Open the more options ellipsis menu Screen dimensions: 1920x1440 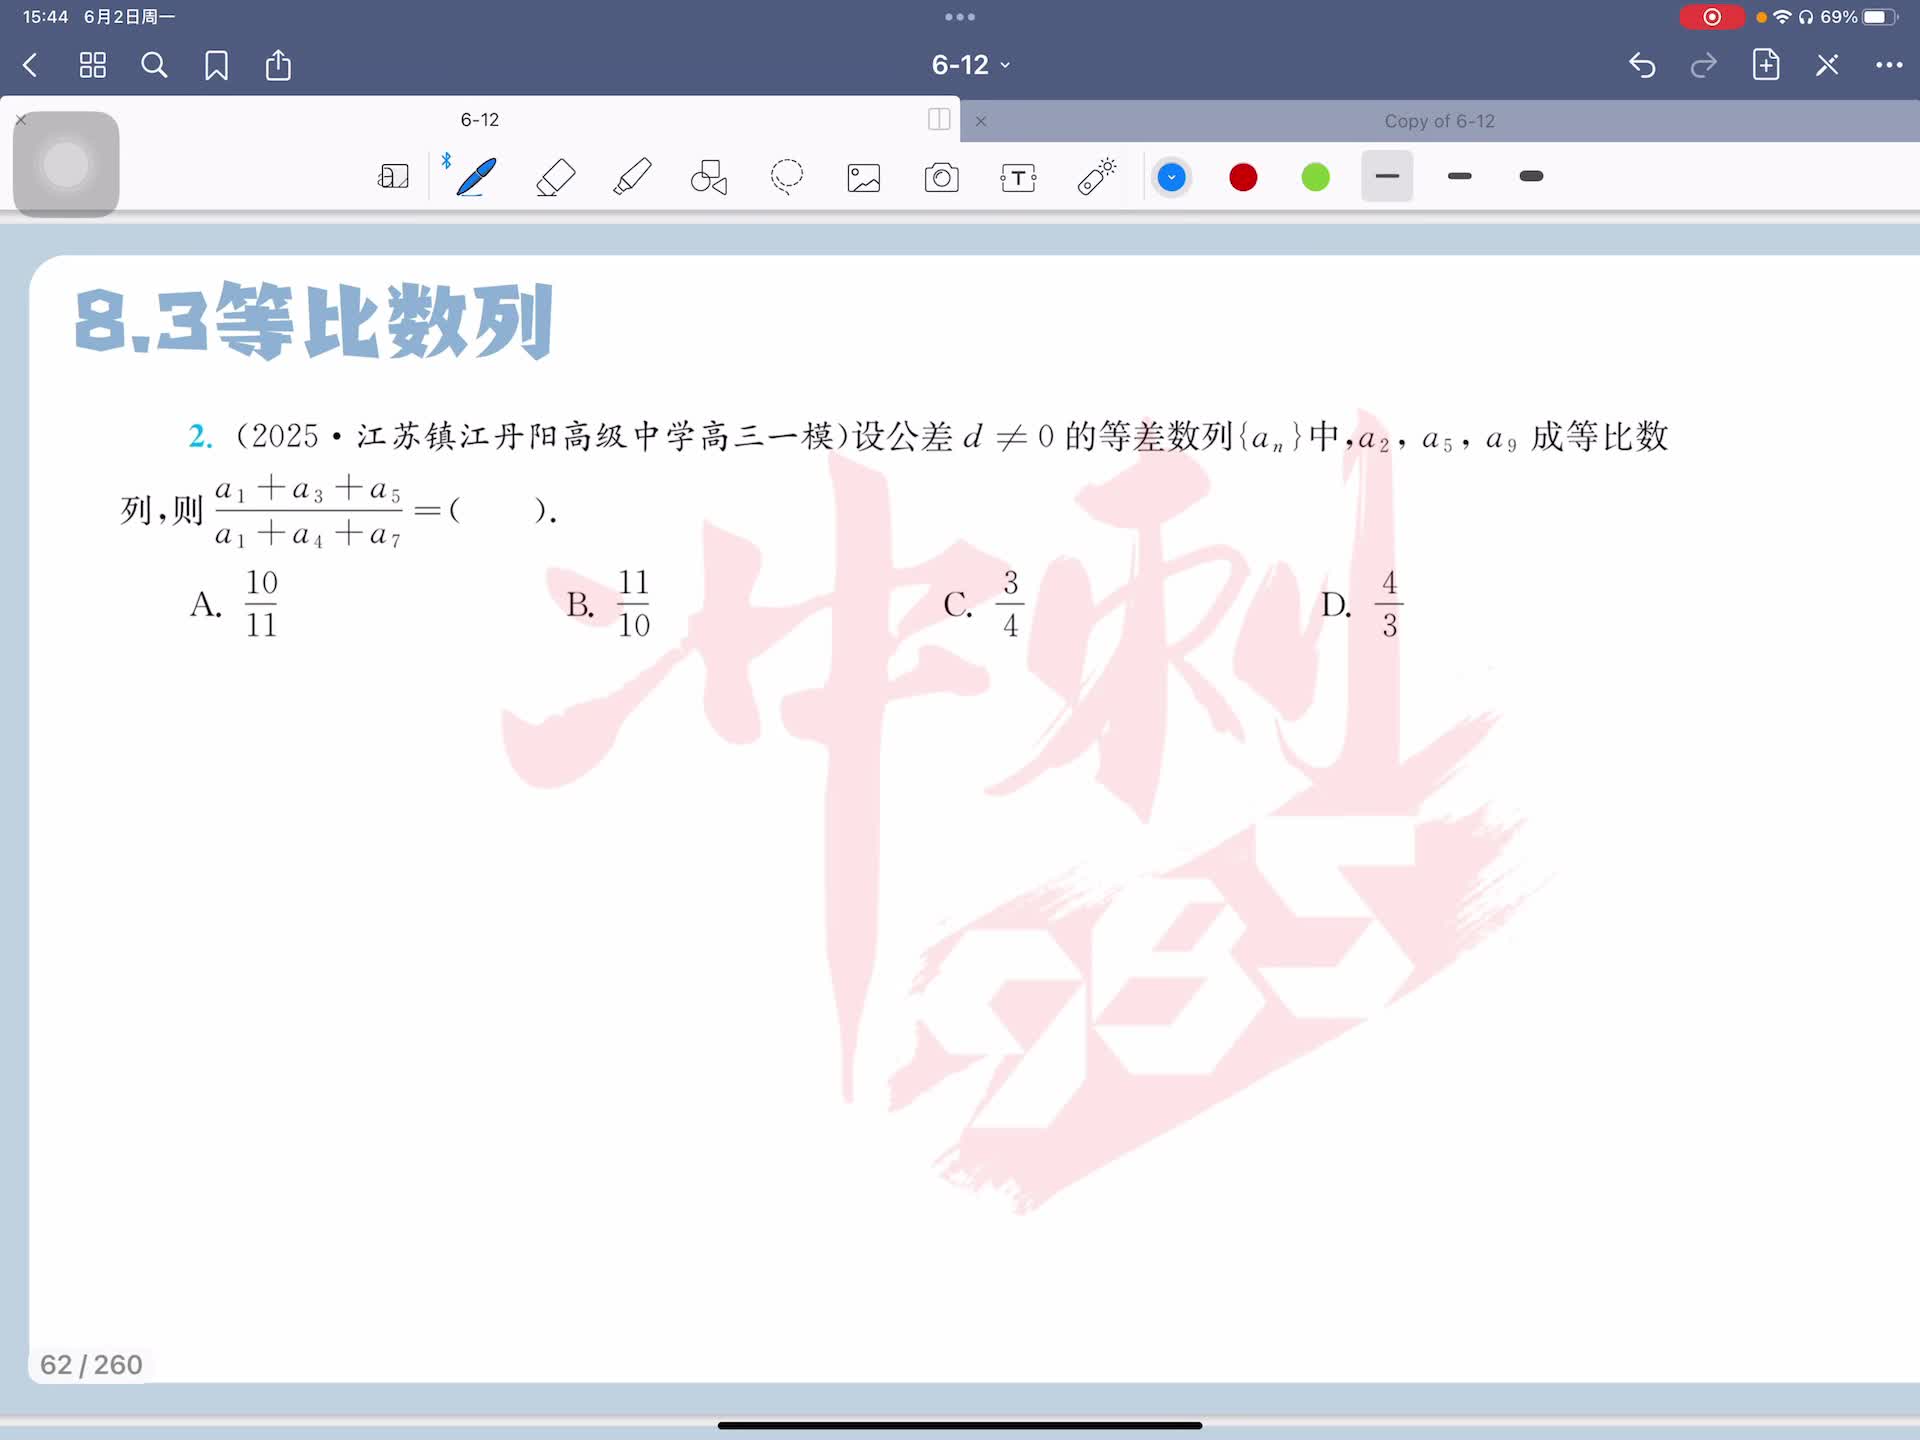click(x=1888, y=65)
